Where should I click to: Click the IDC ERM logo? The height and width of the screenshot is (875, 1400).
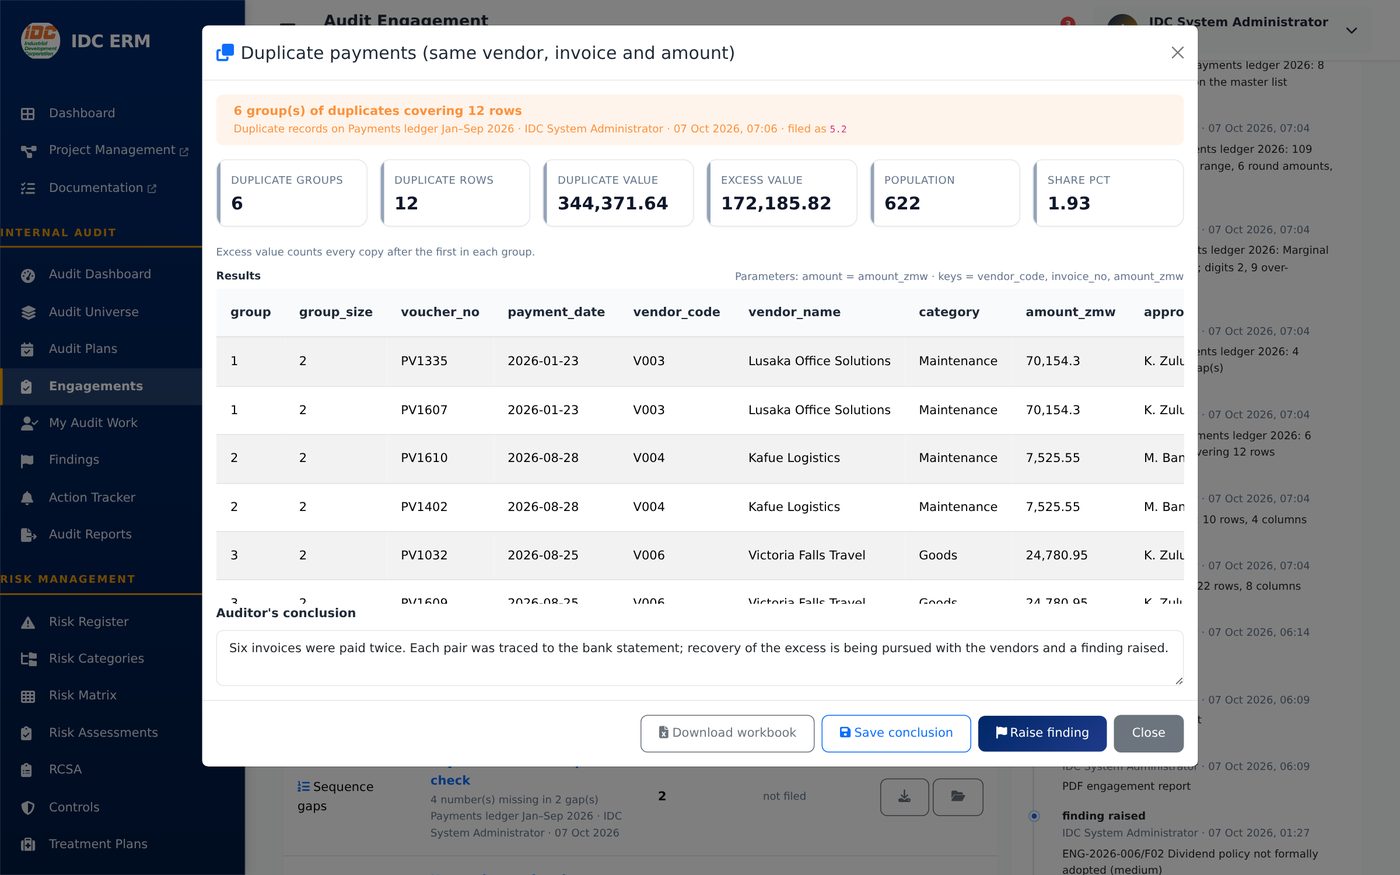(40, 41)
